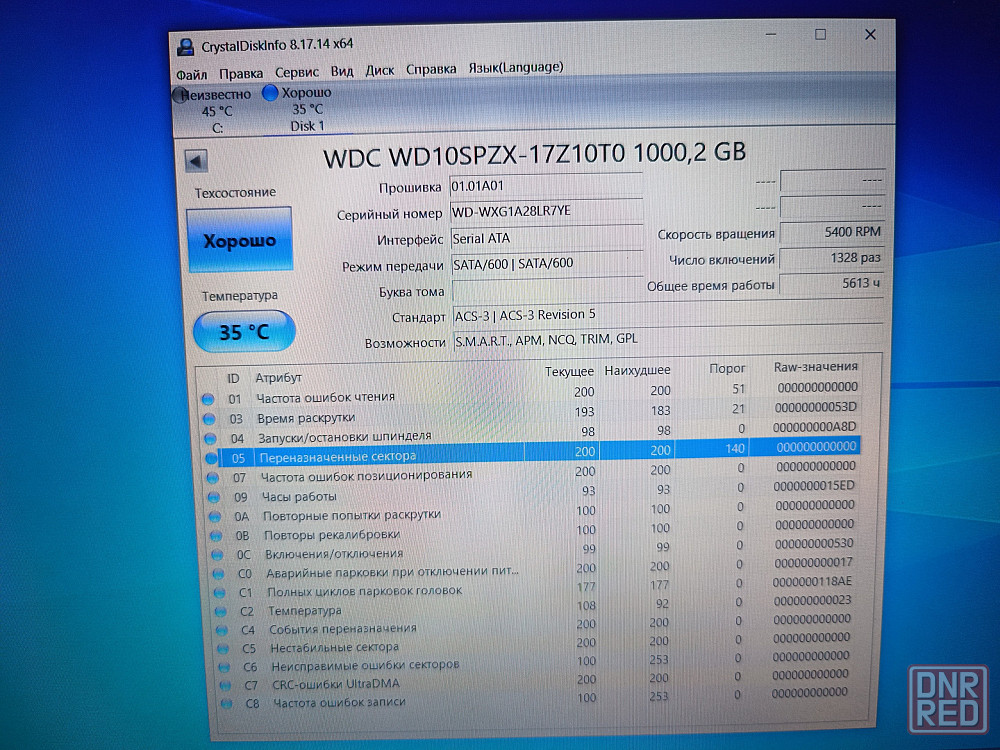The height and width of the screenshot is (750, 1000).
Task: Click the 35 °C temperature button
Action: pyautogui.click(x=244, y=332)
